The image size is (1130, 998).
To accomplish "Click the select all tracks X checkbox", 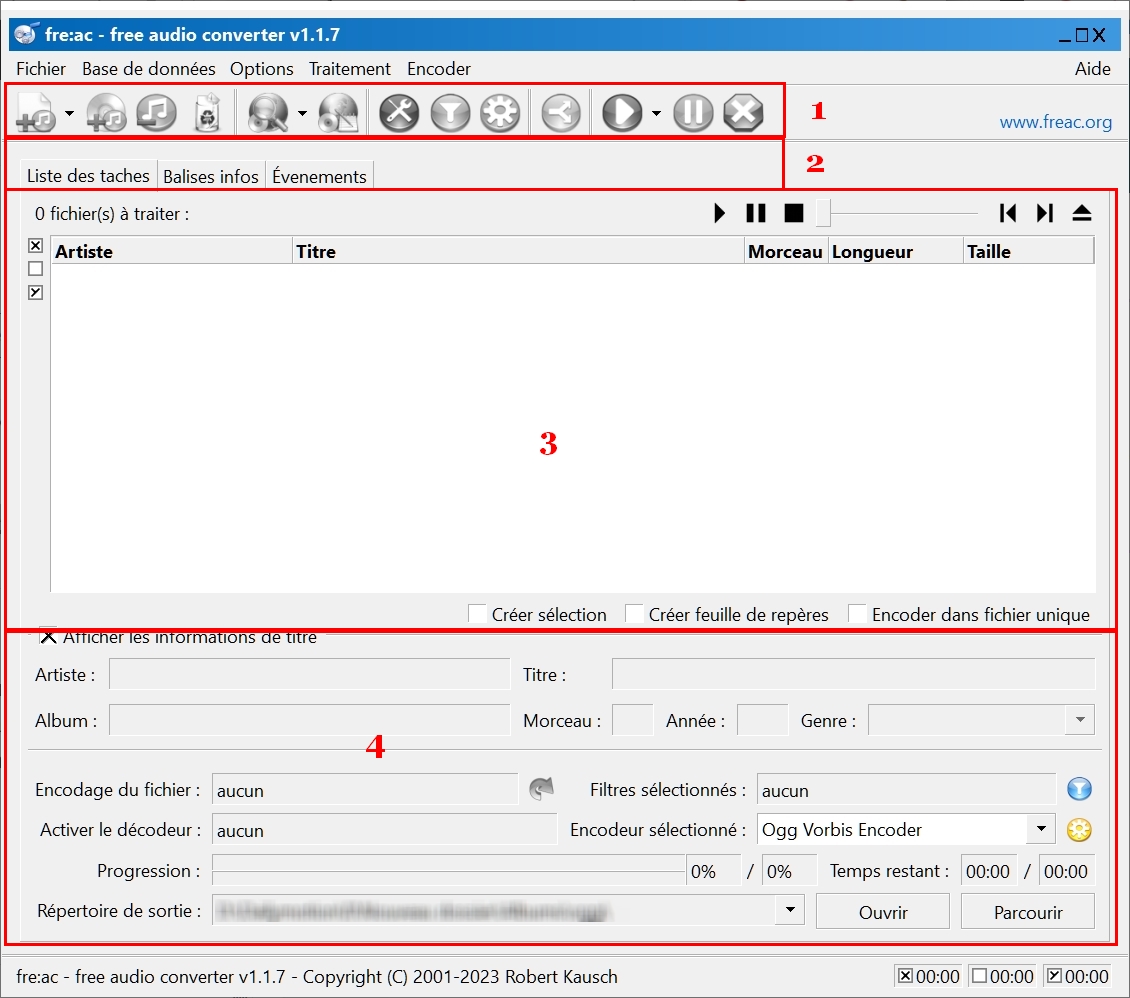I will tap(35, 246).
